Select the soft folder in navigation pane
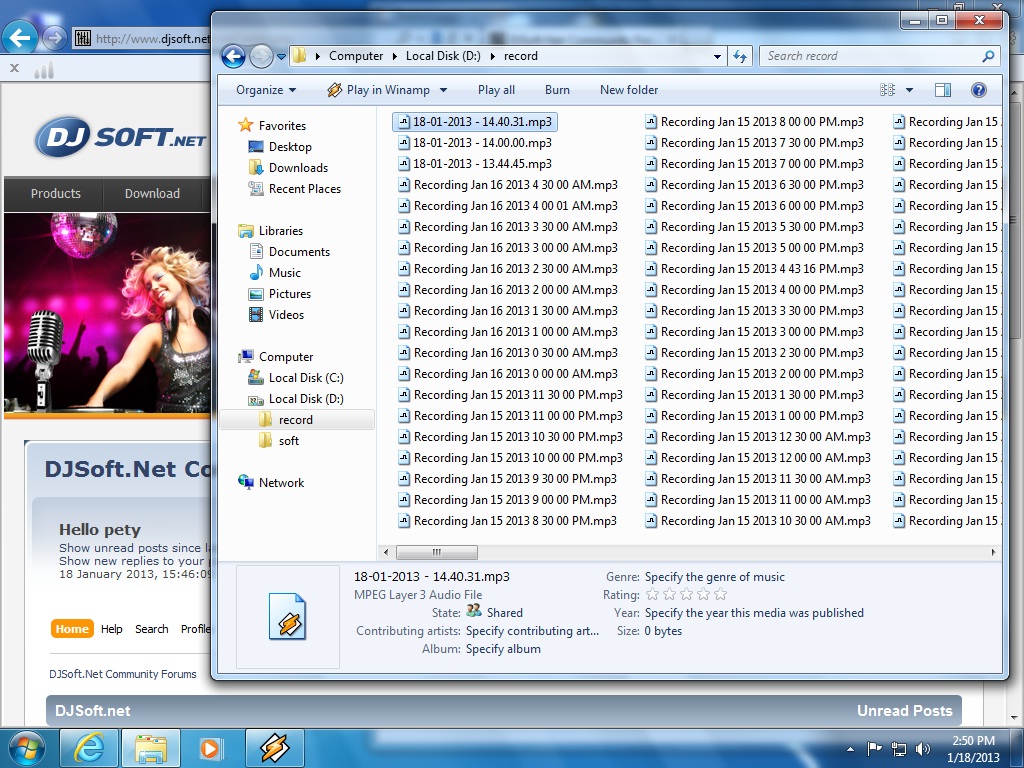 (289, 441)
